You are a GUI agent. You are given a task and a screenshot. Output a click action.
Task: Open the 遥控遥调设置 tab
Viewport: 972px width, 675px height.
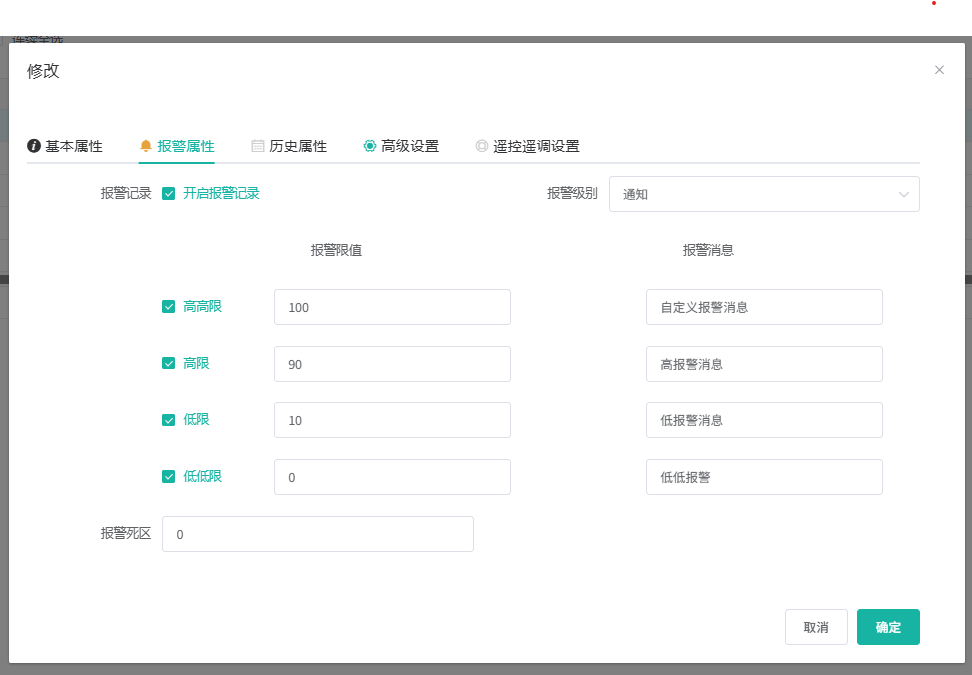[x=536, y=146]
